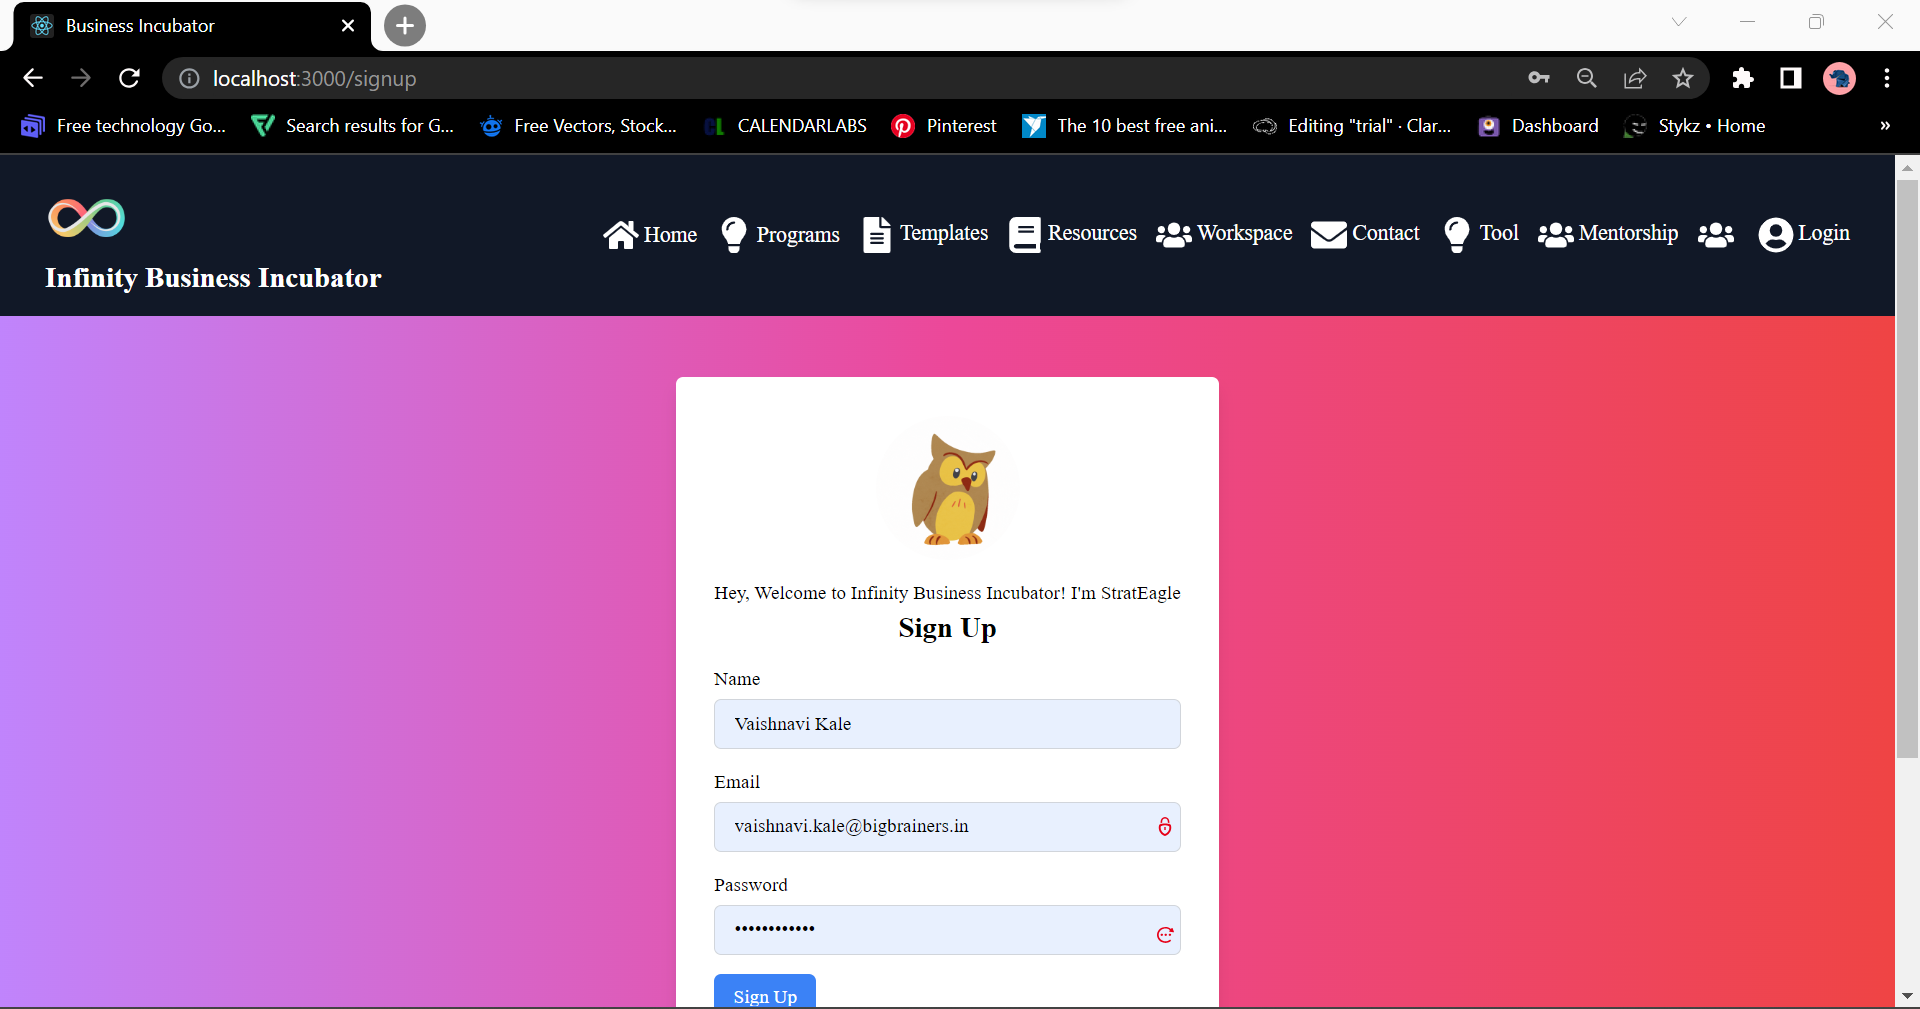Click the Tool lightbulb icon
The width and height of the screenshot is (1920, 1009).
[1457, 234]
